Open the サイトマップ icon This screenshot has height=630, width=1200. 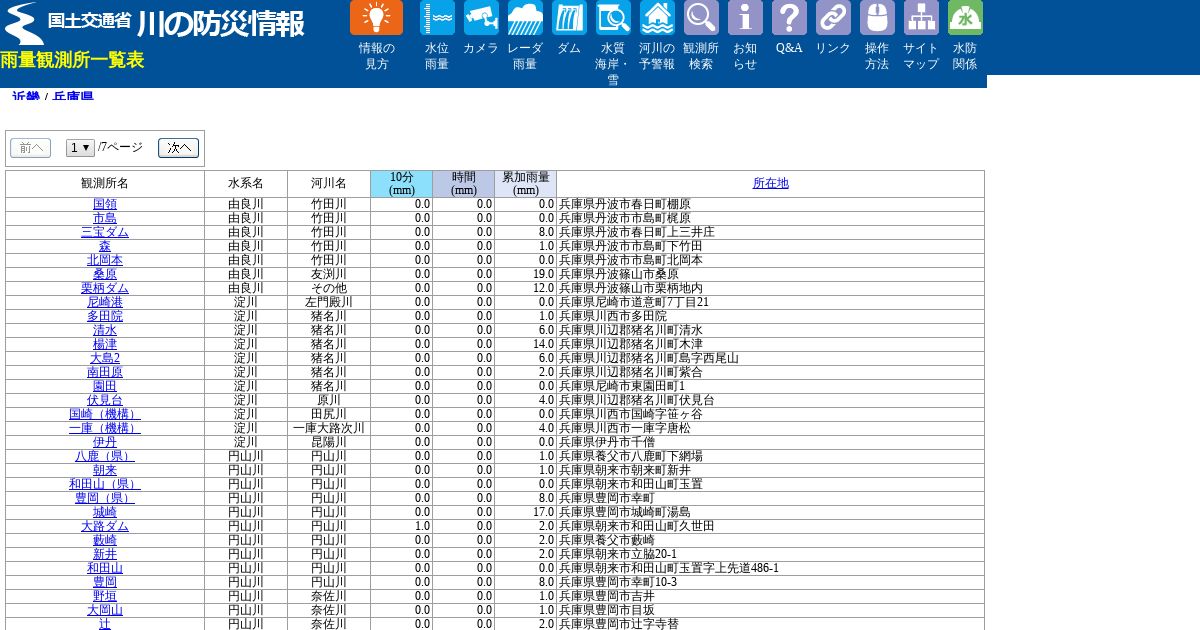coord(921,18)
